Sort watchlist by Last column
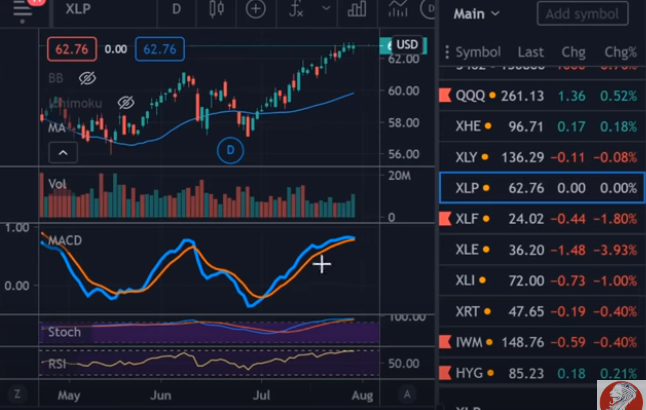 pyautogui.click(x=531, y=52)
